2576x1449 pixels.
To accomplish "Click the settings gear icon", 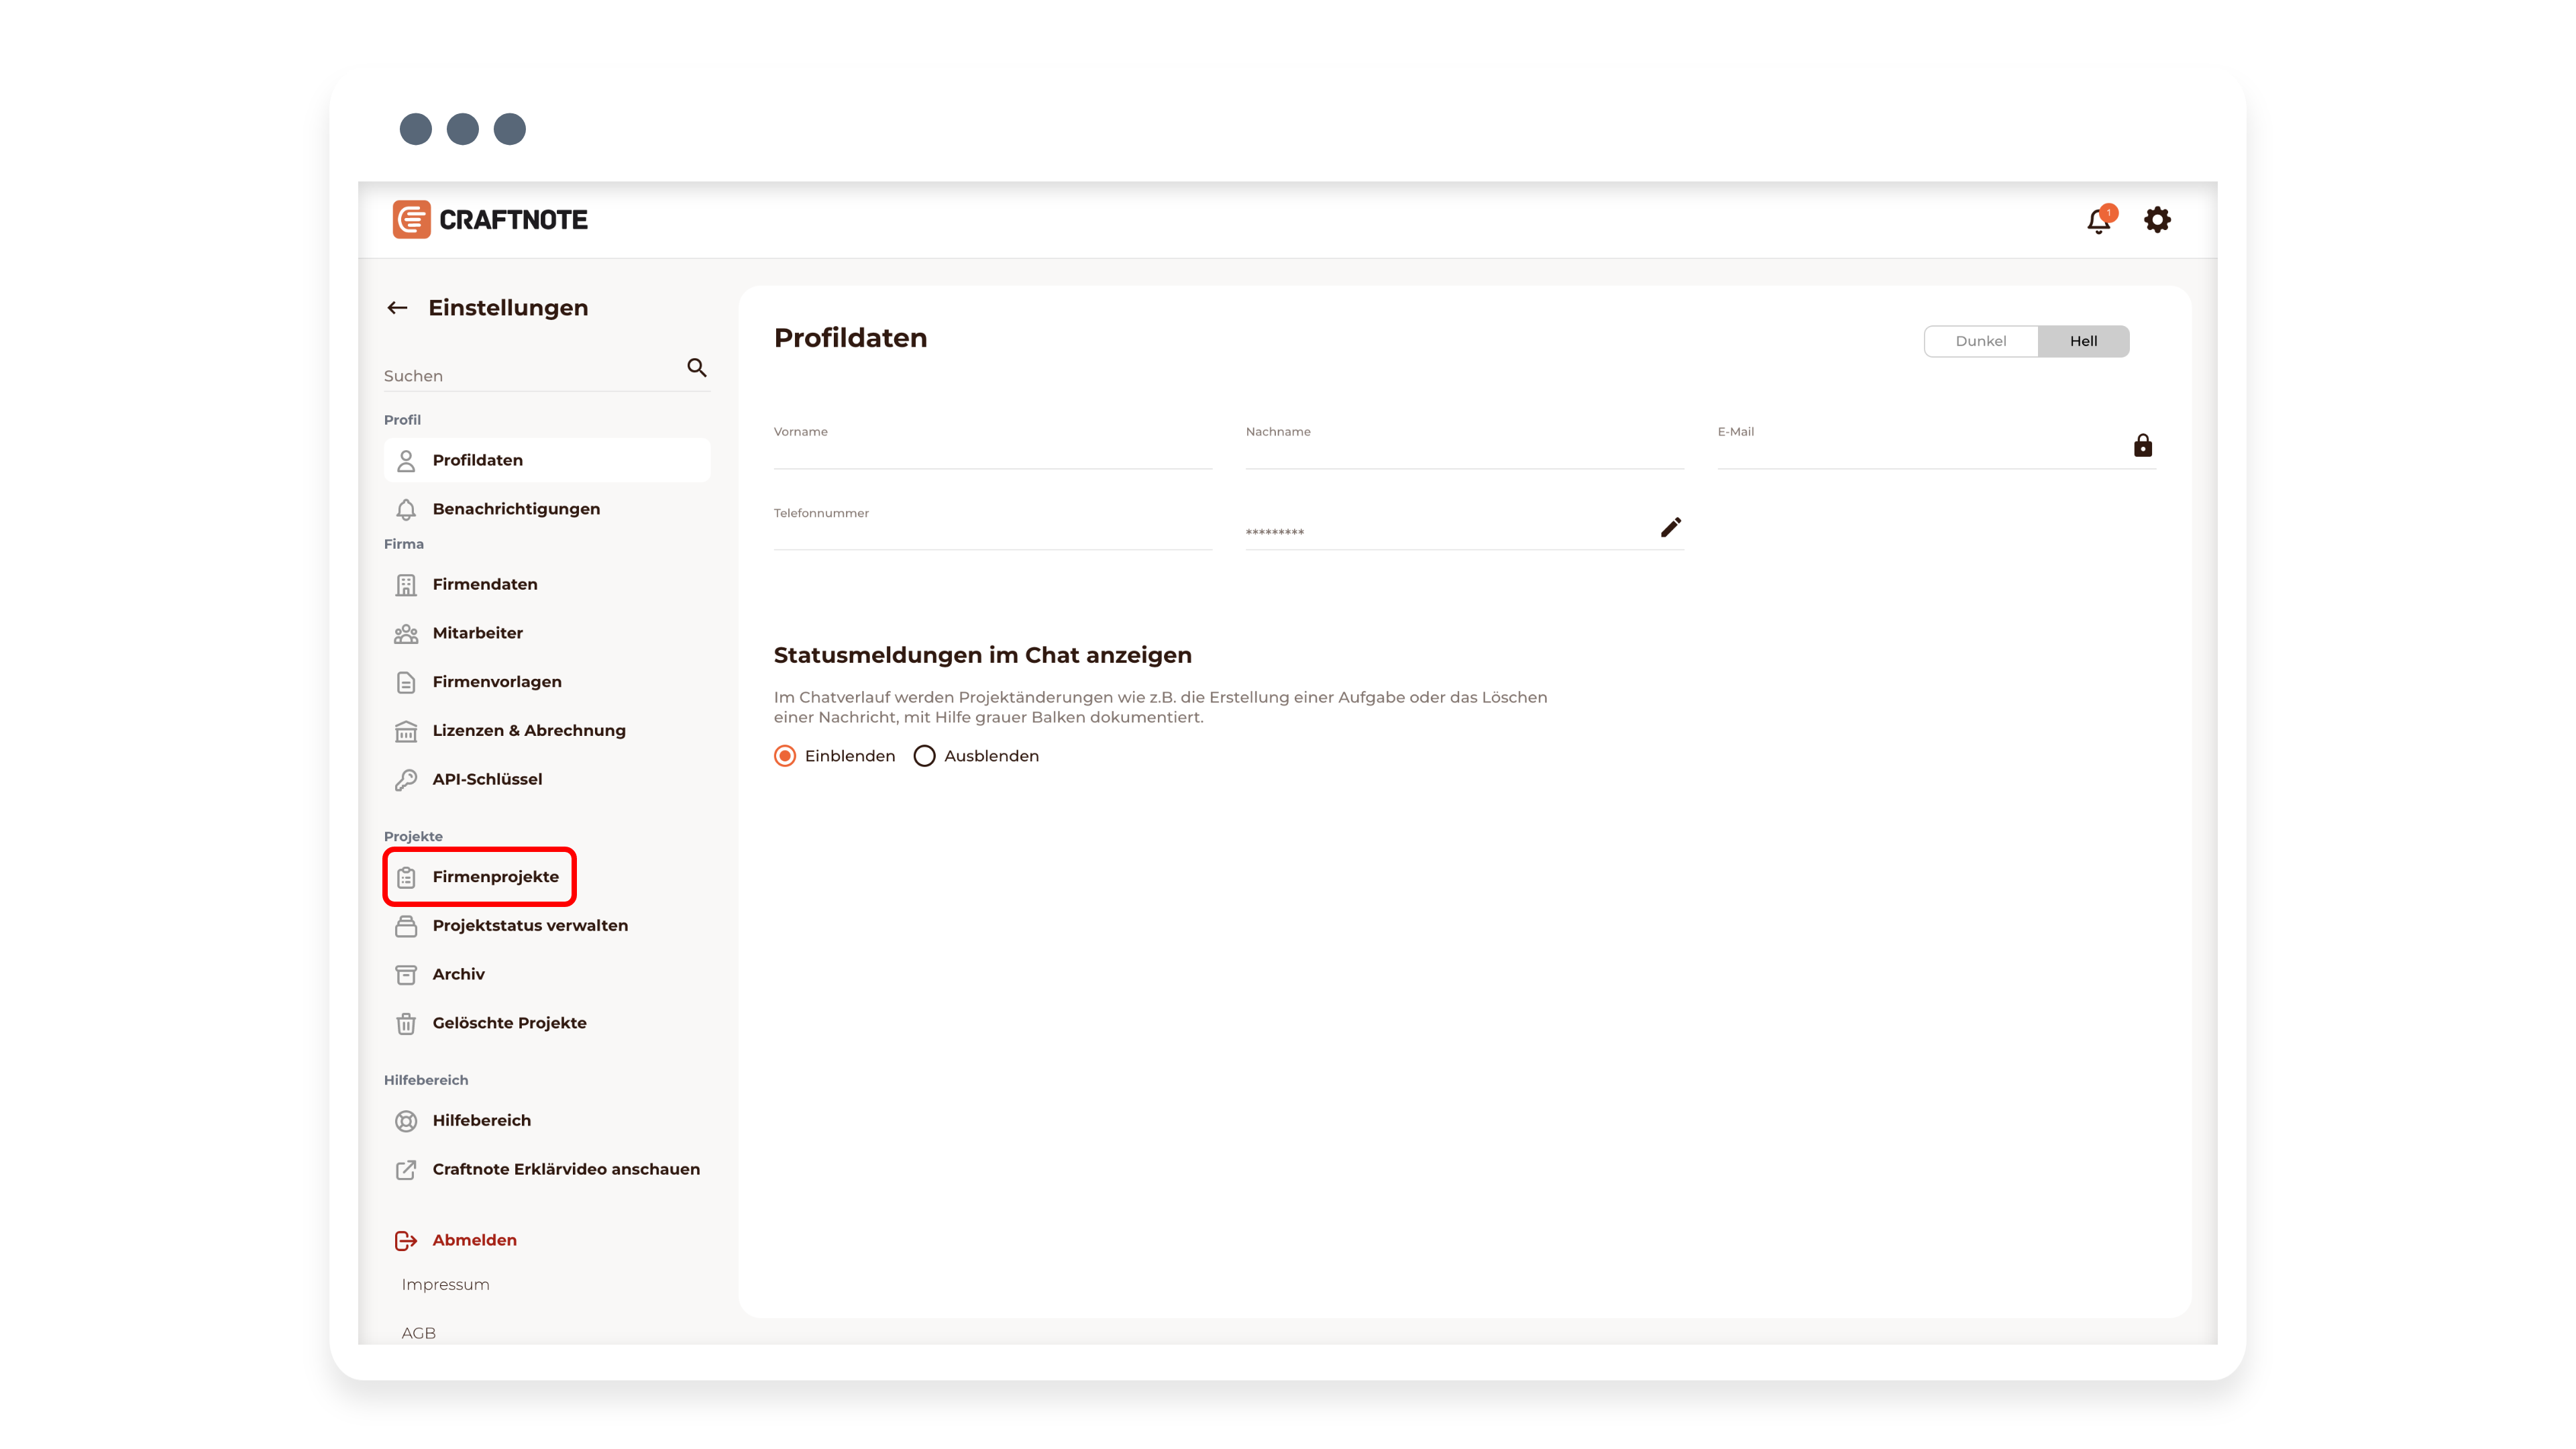I will tap(2157, 220).
